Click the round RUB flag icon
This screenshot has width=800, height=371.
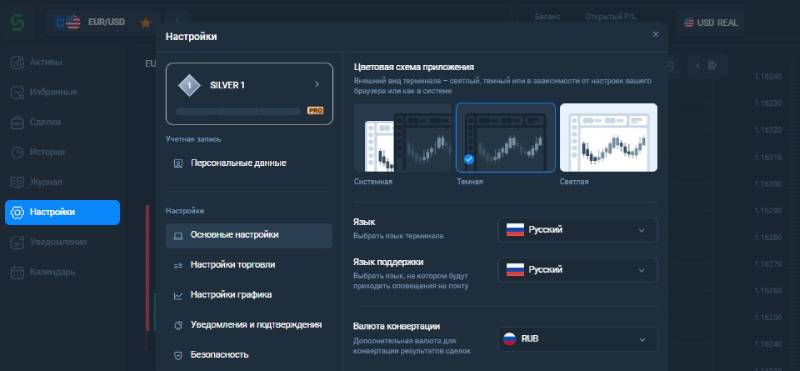509,339
